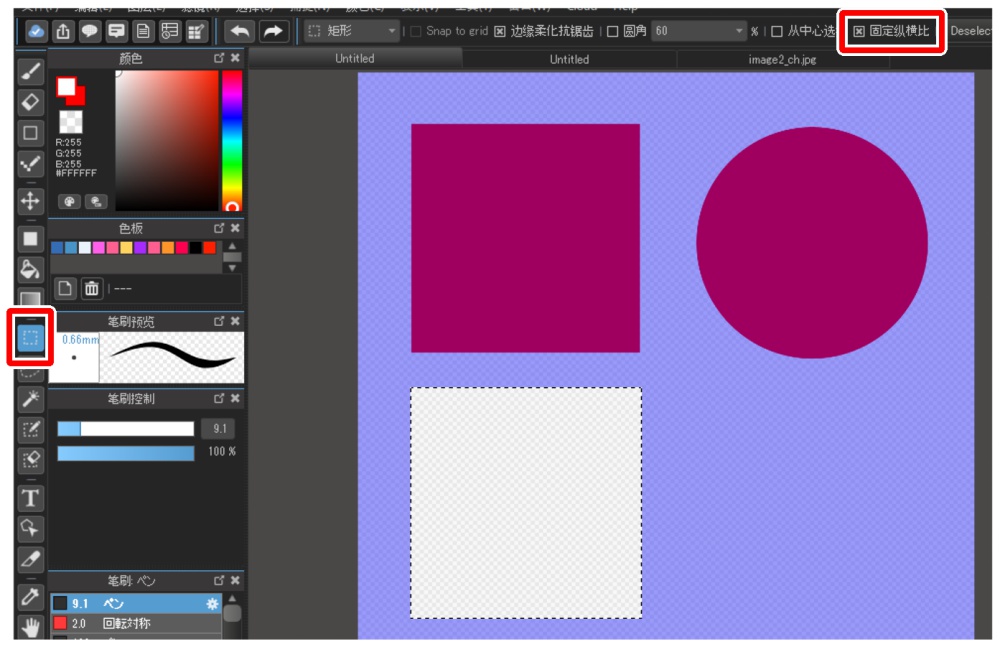Select the Magic Wand selection tool
The height and width of the screenshot is (647, 1000).
pyautogui.click(x=31, y=402)
